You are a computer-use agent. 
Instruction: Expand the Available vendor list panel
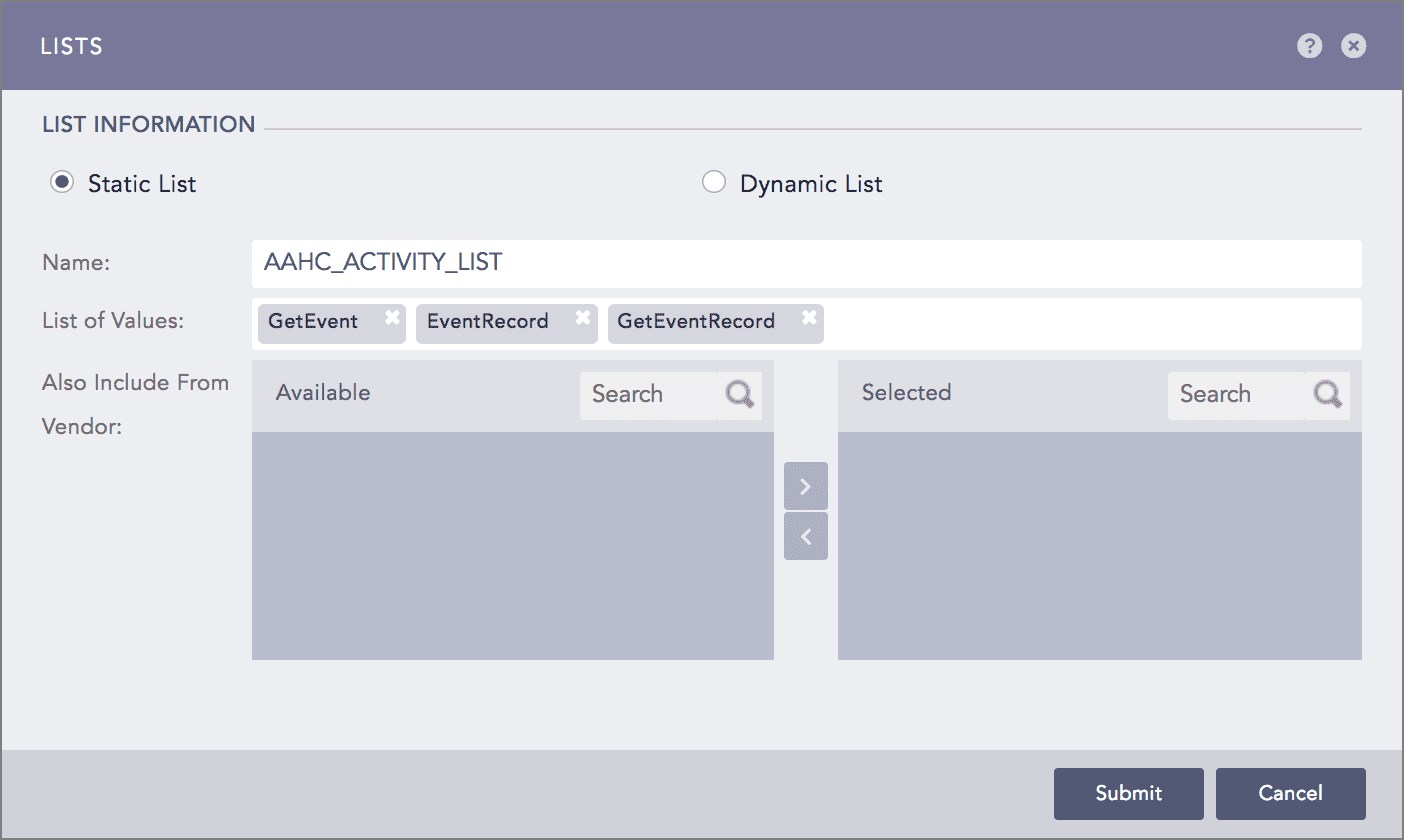[512, 545]
